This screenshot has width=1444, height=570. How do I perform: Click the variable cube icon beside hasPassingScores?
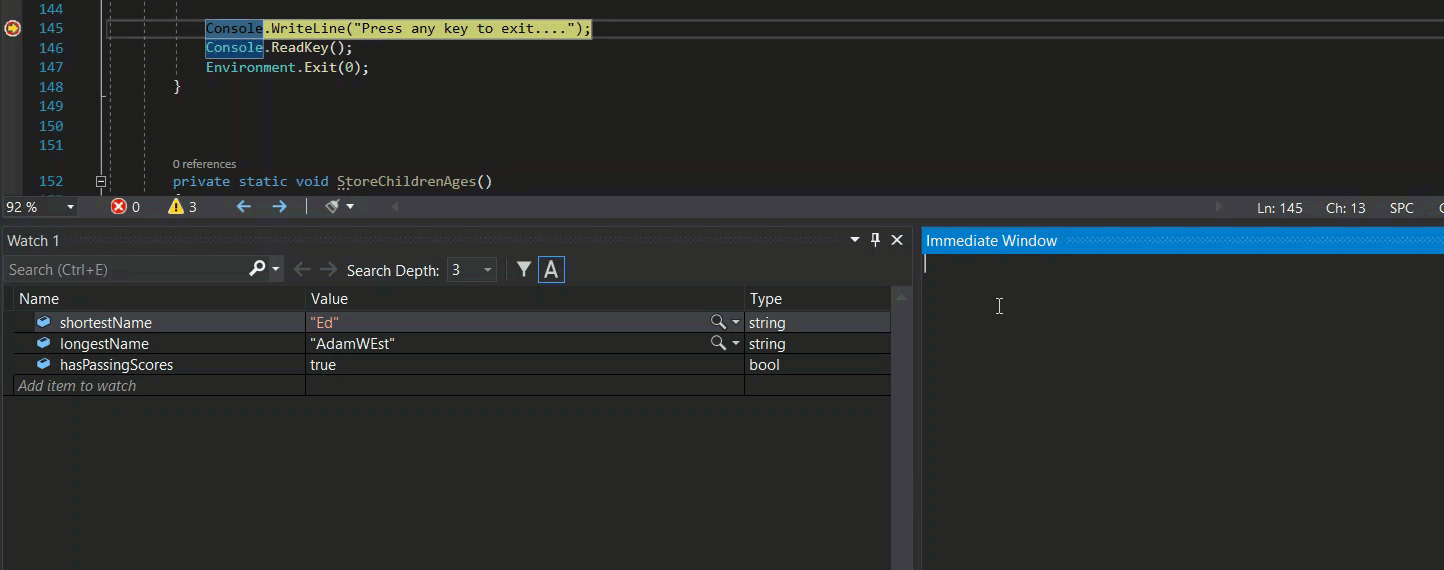click(43, 364)
